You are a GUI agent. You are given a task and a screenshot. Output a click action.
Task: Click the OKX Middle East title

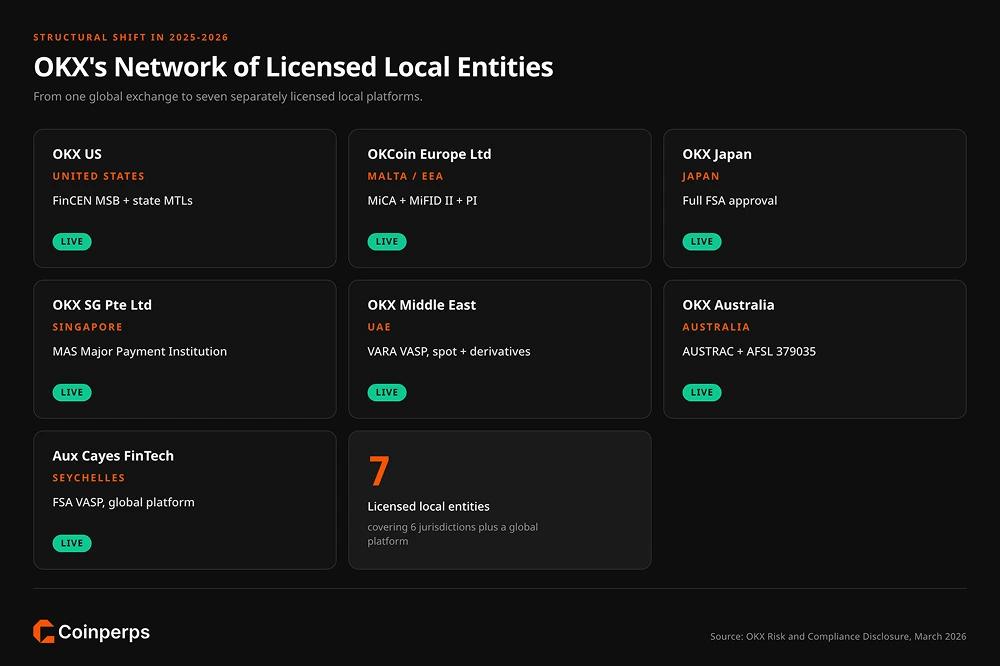[422, 305]
